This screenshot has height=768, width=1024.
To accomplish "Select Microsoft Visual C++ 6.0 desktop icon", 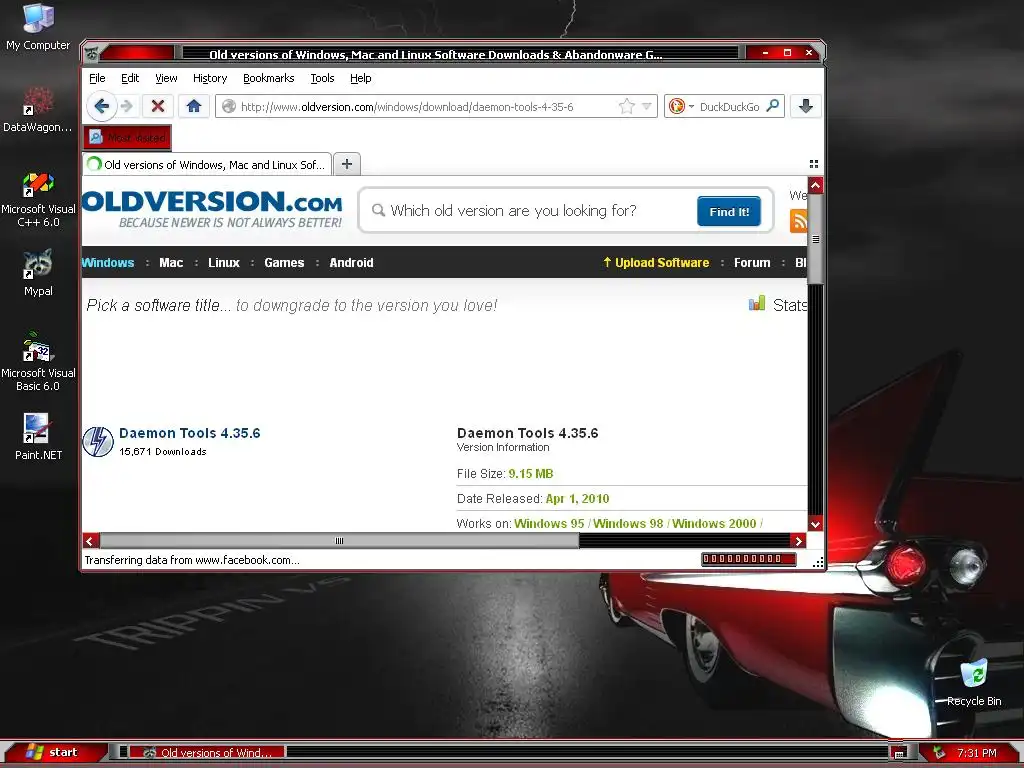I will 38,200.
